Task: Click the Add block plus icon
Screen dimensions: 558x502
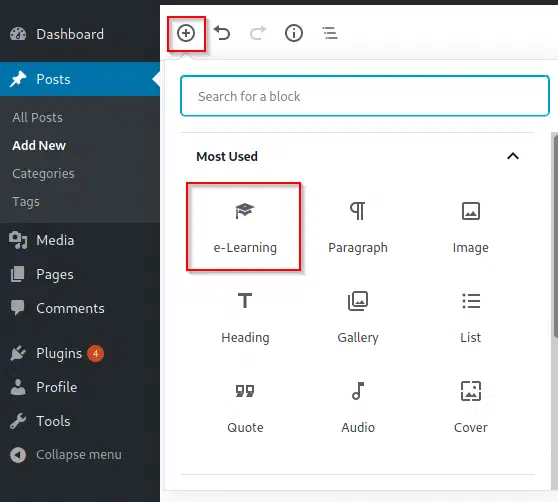Action: pos(186,33)
